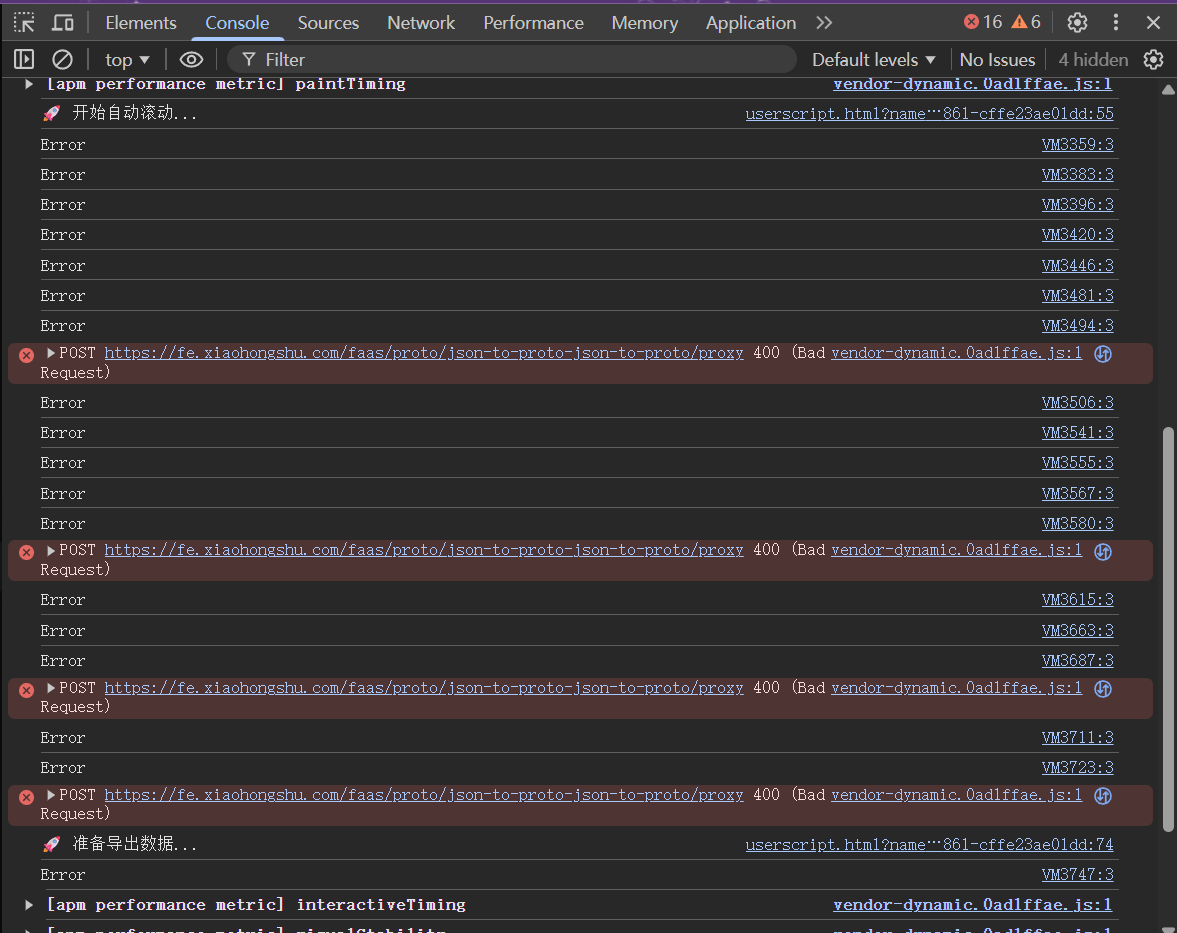Toggle the device toolbar icon
The height and width of the screenshot is (933, 1177).
pyautogui.click(x=62, y=22)
